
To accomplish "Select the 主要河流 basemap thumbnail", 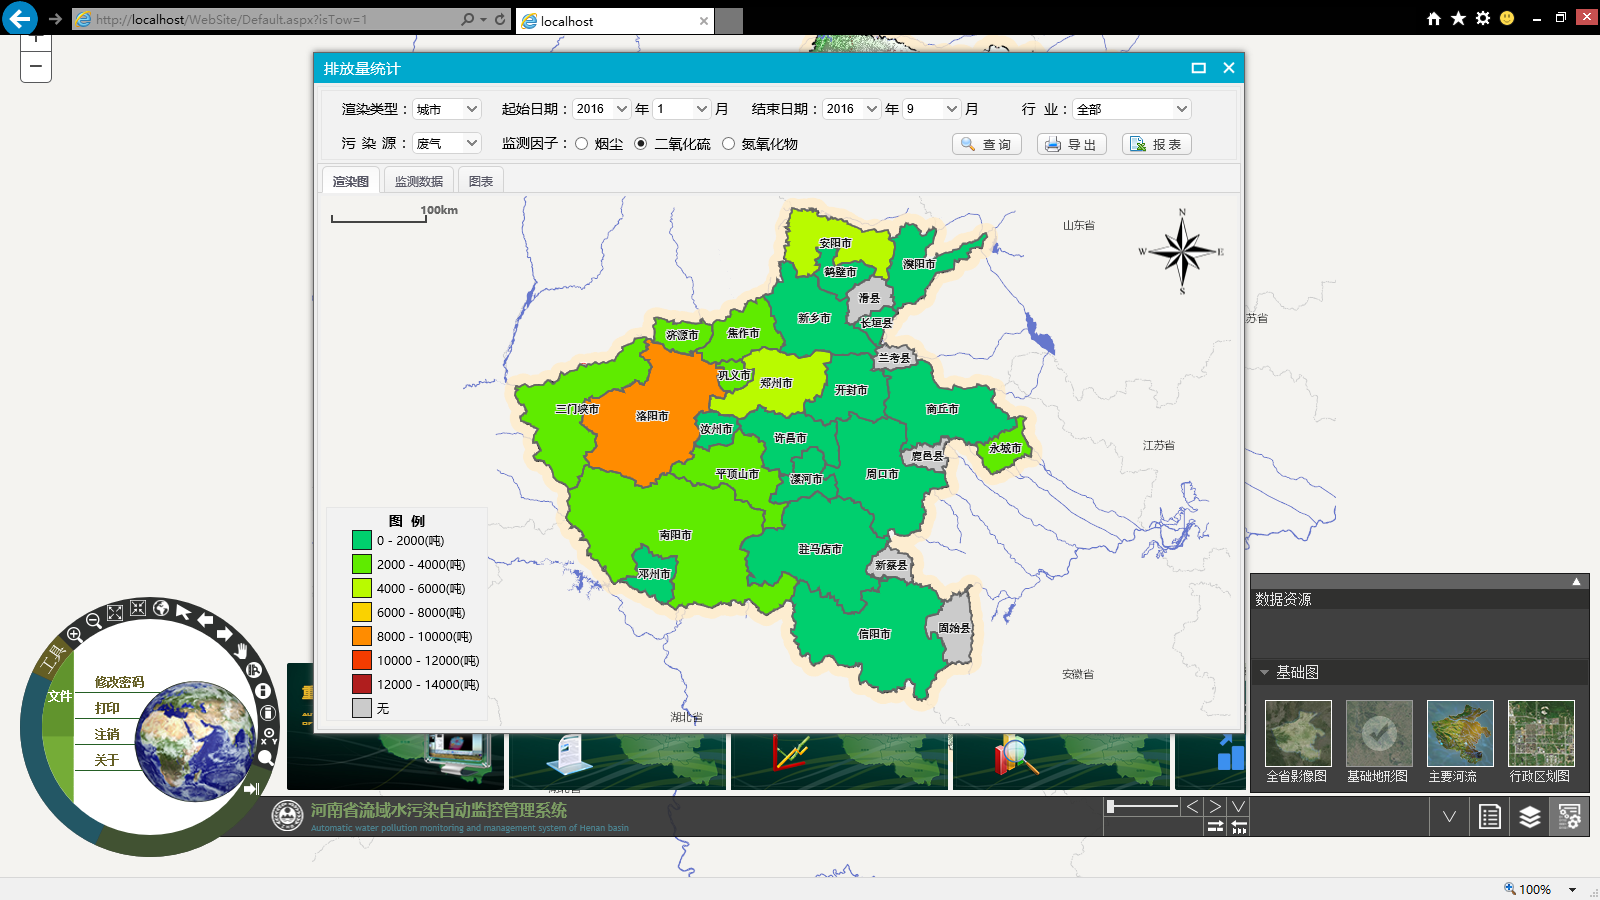I will point(1459,734).
